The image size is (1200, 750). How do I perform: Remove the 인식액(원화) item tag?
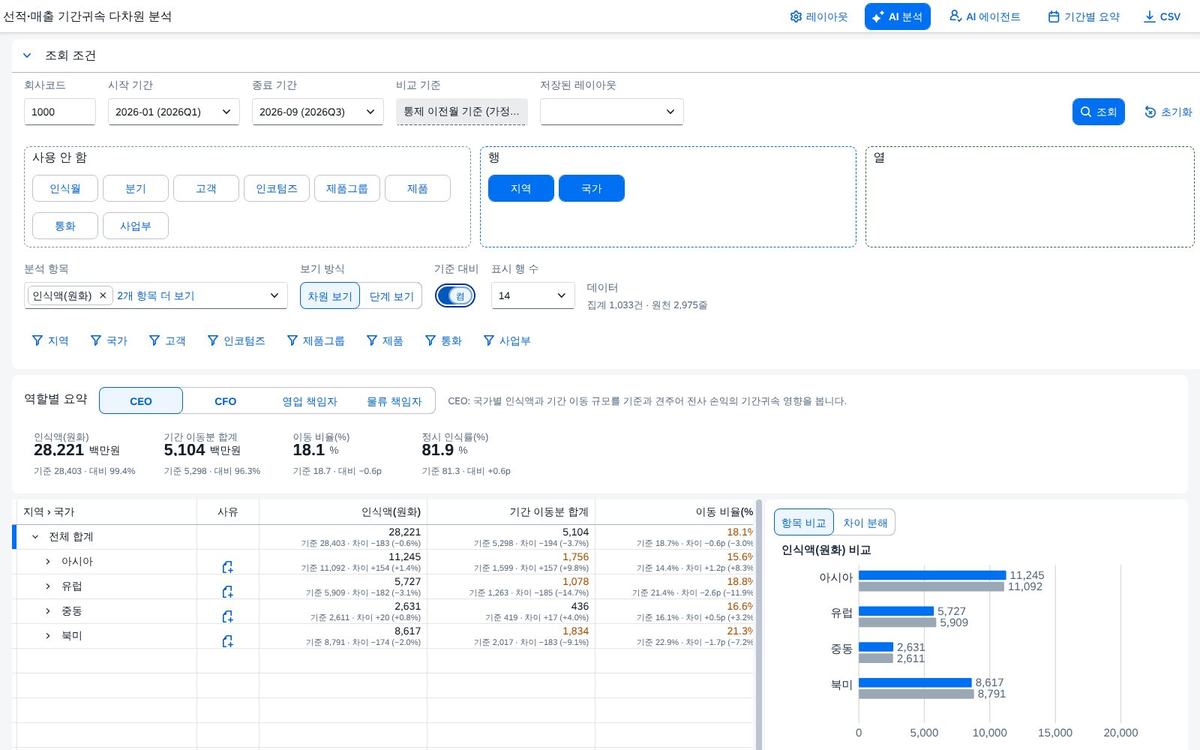[x=103, y=296]
